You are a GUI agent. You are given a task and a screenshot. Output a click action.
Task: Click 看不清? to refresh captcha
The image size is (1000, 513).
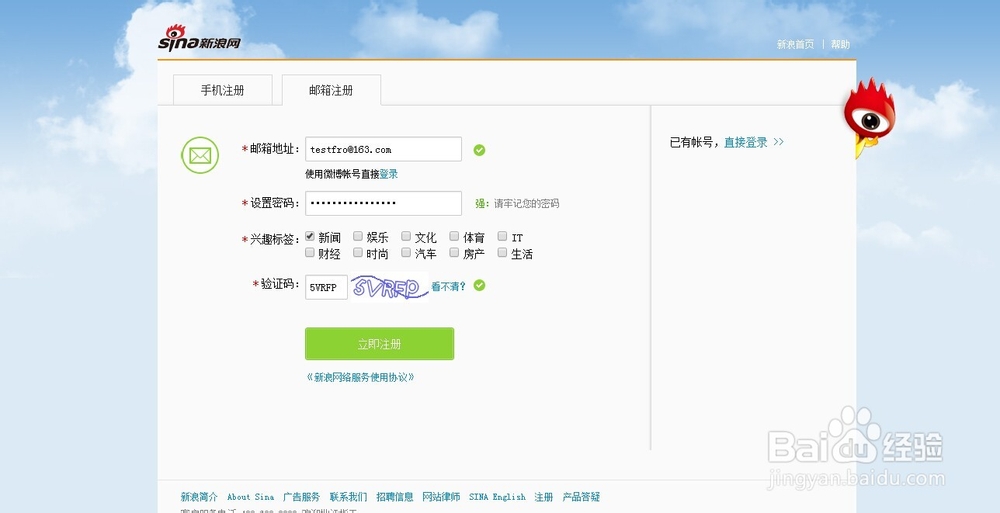(x=448, y=286)
